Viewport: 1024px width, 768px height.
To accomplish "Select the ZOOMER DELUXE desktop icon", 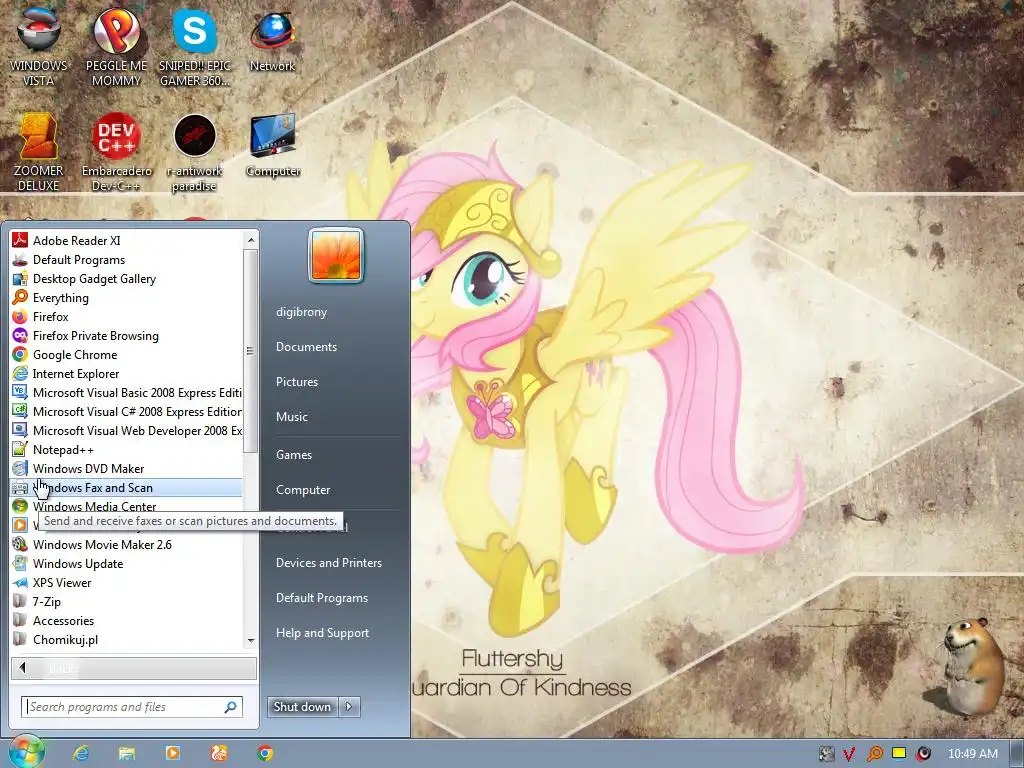I will (39, 152).
